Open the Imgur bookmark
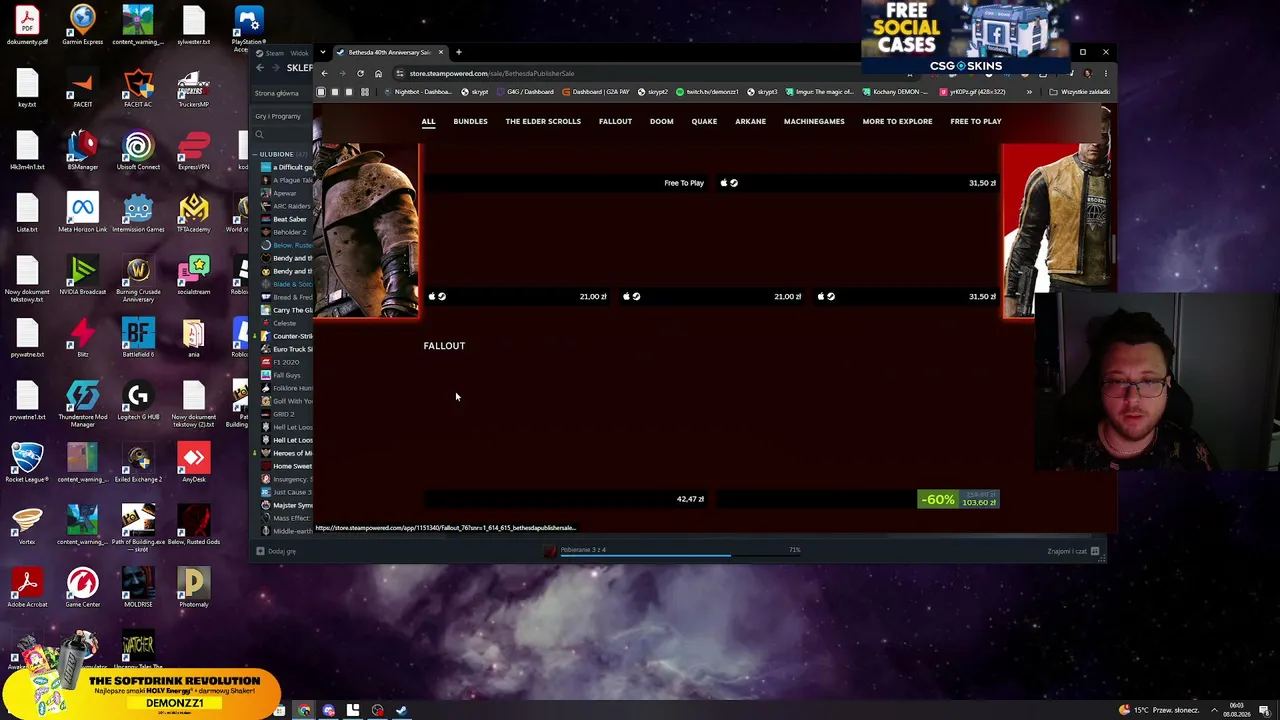Screen dimensions: 1280x720 (821, 92)
